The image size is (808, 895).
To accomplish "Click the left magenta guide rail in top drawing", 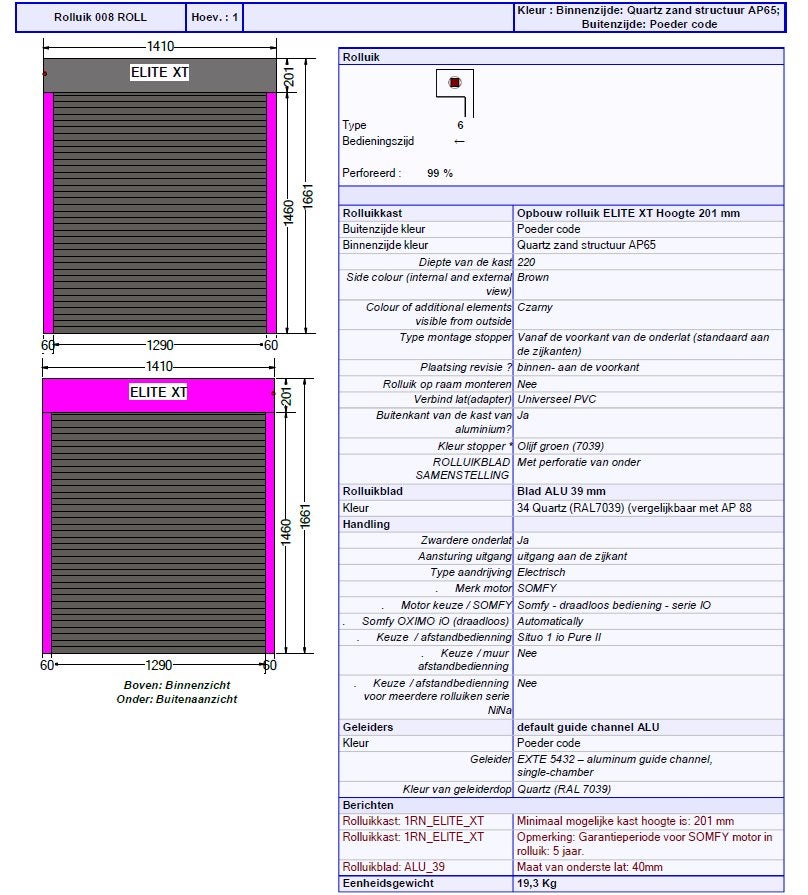I will pos(49,213).
